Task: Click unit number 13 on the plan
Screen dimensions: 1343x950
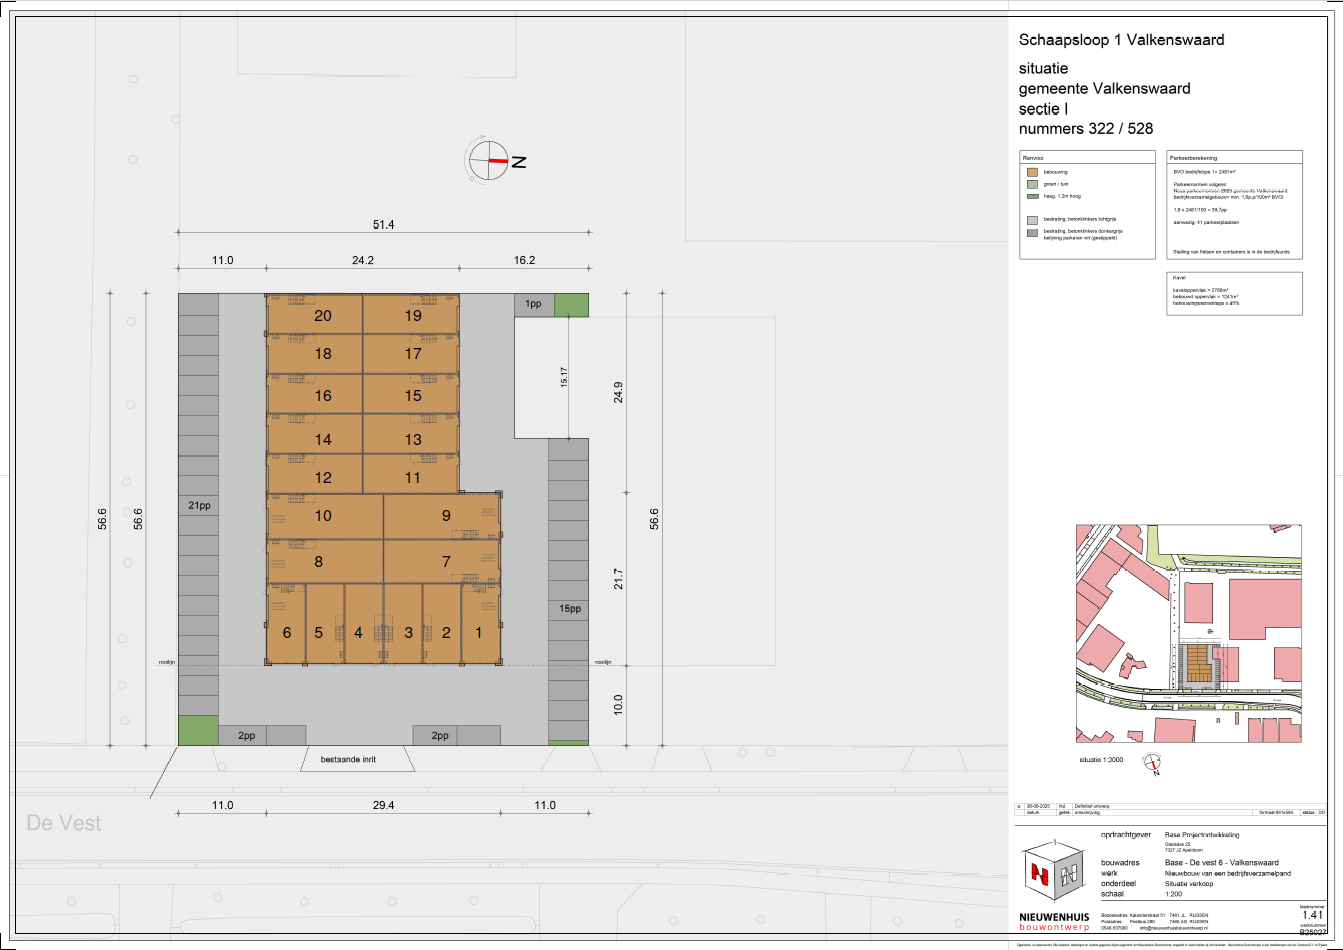Action: coord(413,439)
